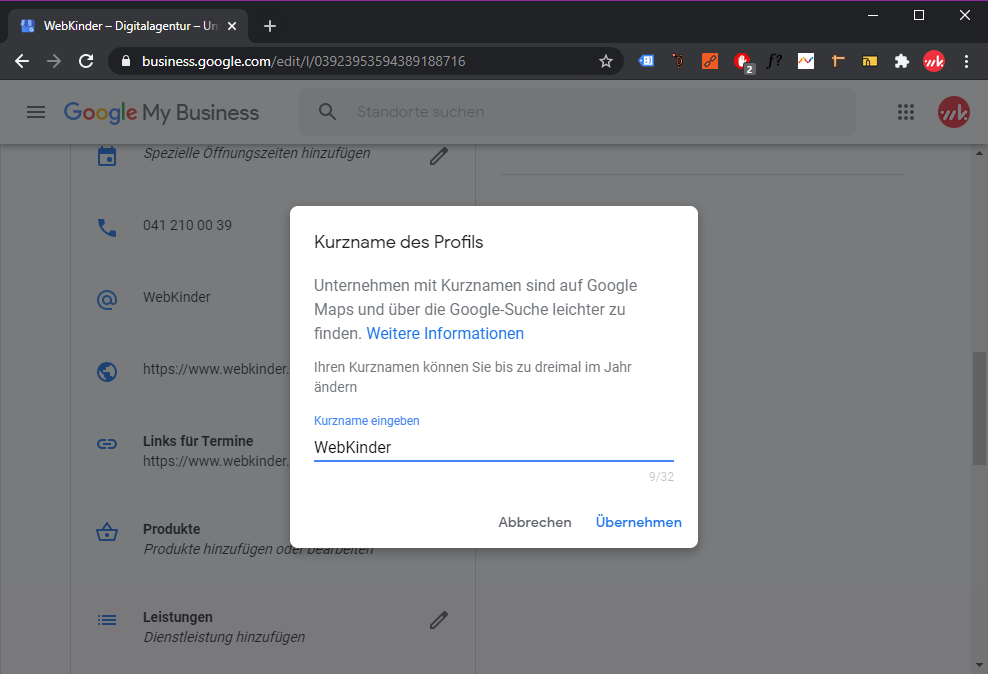The image size is (988, 674).
Task: Open the pin-shaped extension icon
Action: [x=678, y=61]
